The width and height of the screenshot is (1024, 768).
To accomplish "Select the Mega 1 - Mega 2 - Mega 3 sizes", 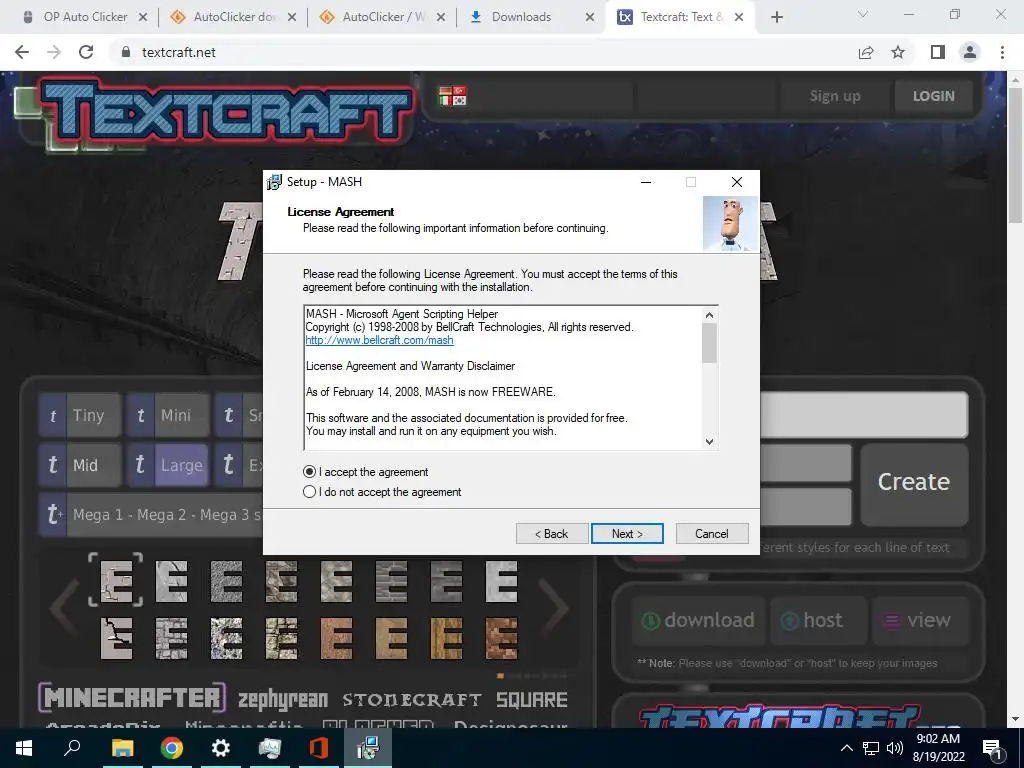I will 151,515.
